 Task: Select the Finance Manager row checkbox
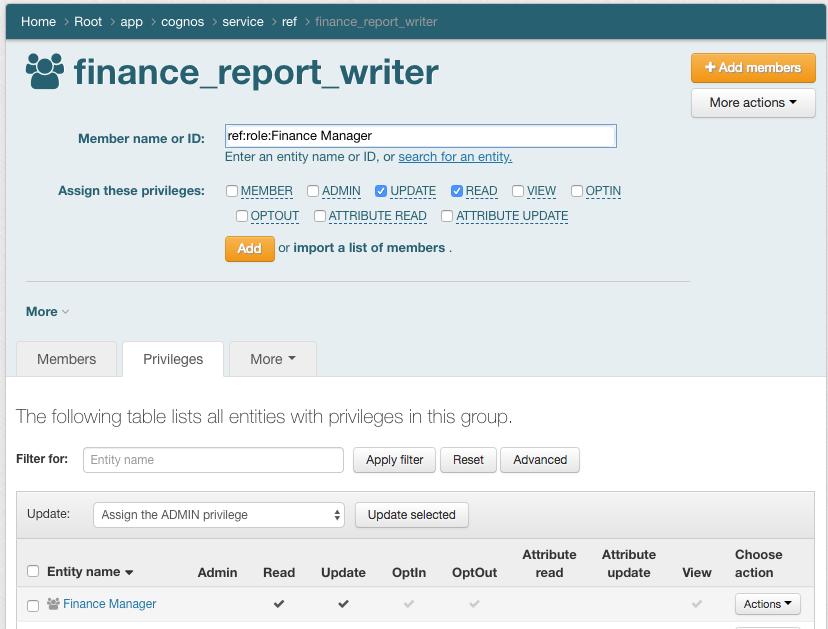33,605
